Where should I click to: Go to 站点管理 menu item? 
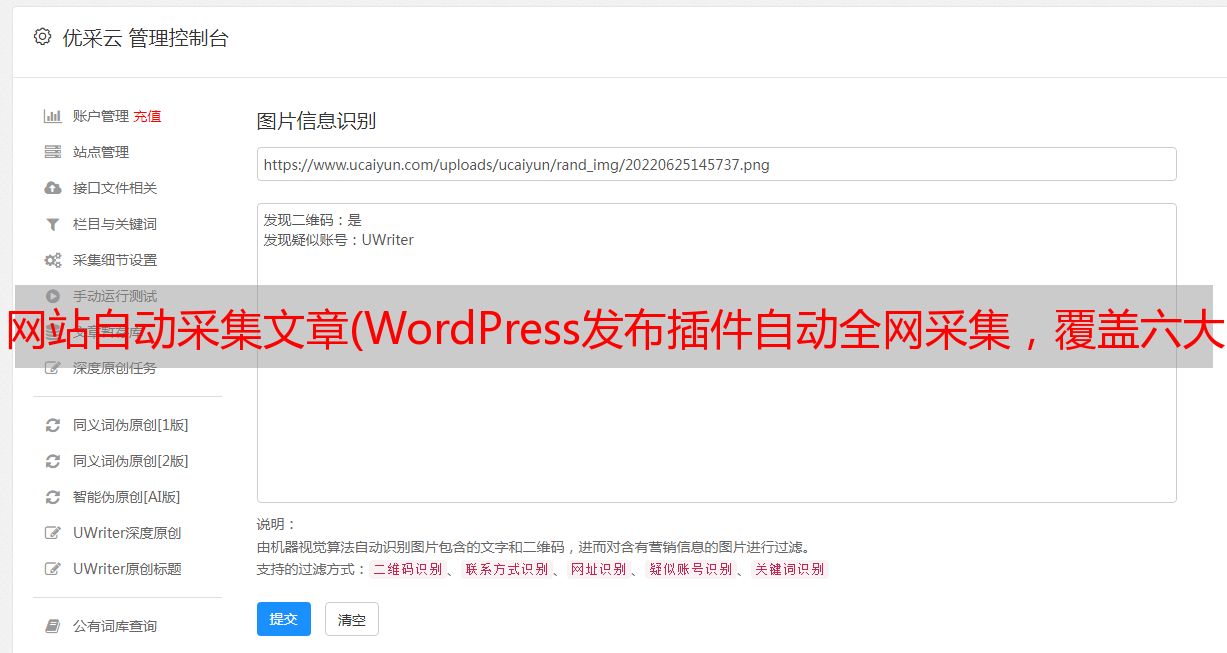(x=101, y=152)
